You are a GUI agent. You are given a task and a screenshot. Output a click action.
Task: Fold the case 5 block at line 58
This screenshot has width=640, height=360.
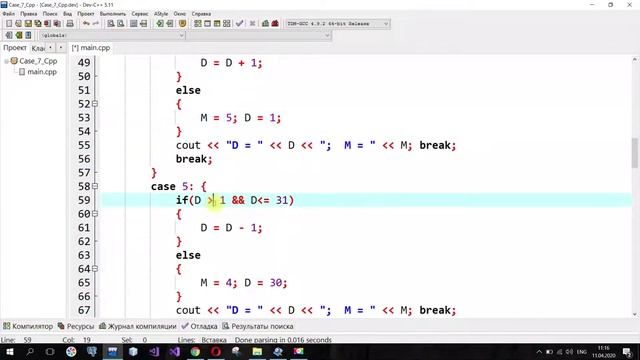click(95, 187)
